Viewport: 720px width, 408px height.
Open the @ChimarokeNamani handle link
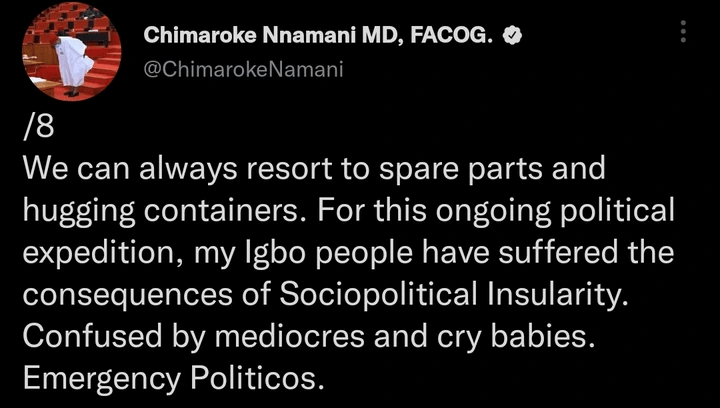(243, 69)
